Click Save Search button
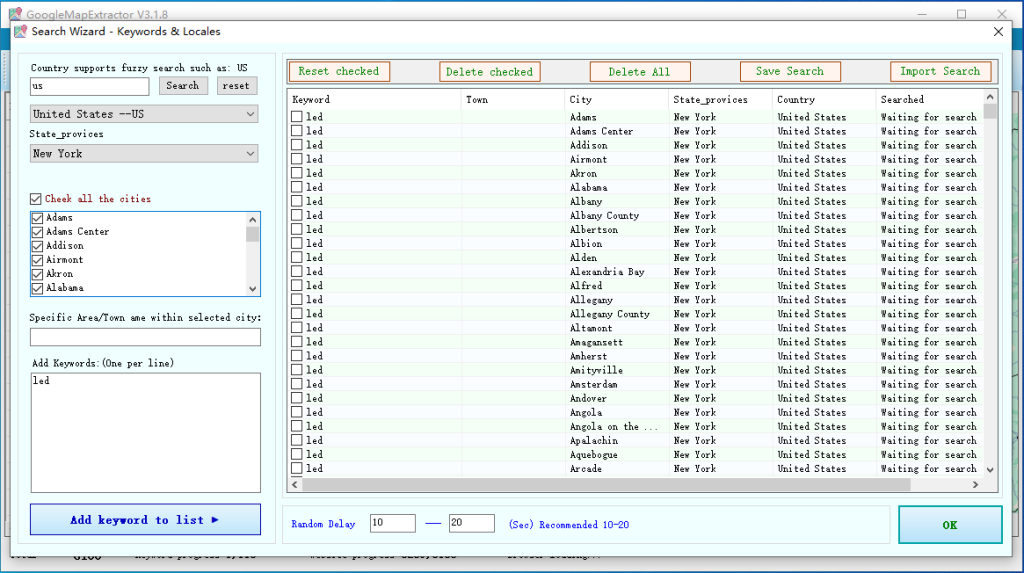Screen dimensions: 1024x573 point(790,72)
